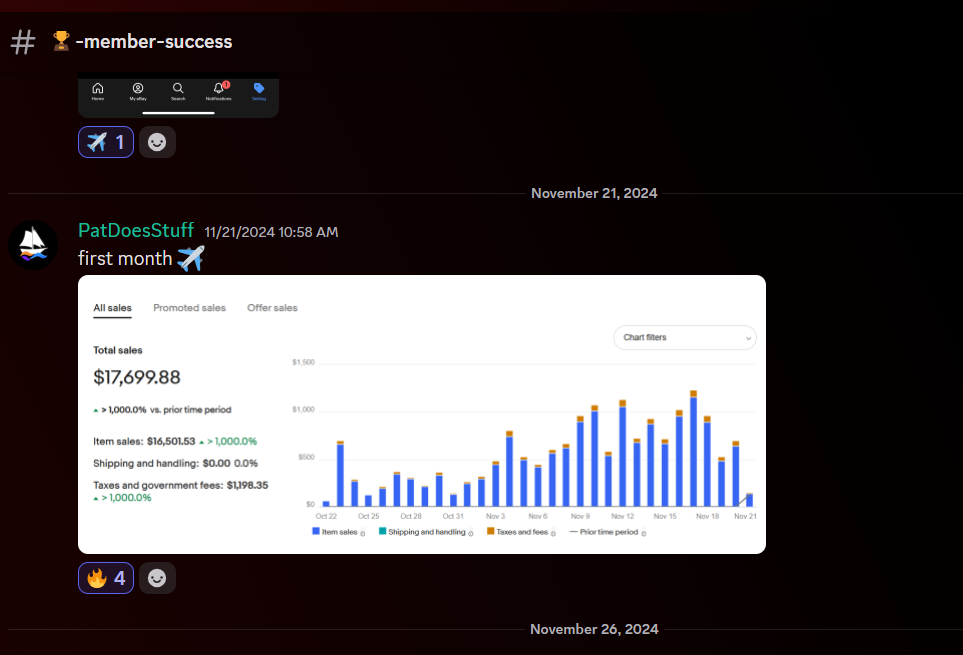Switch to the Promoted sales tab
This screenshot has width=963, height=655.
189,308
